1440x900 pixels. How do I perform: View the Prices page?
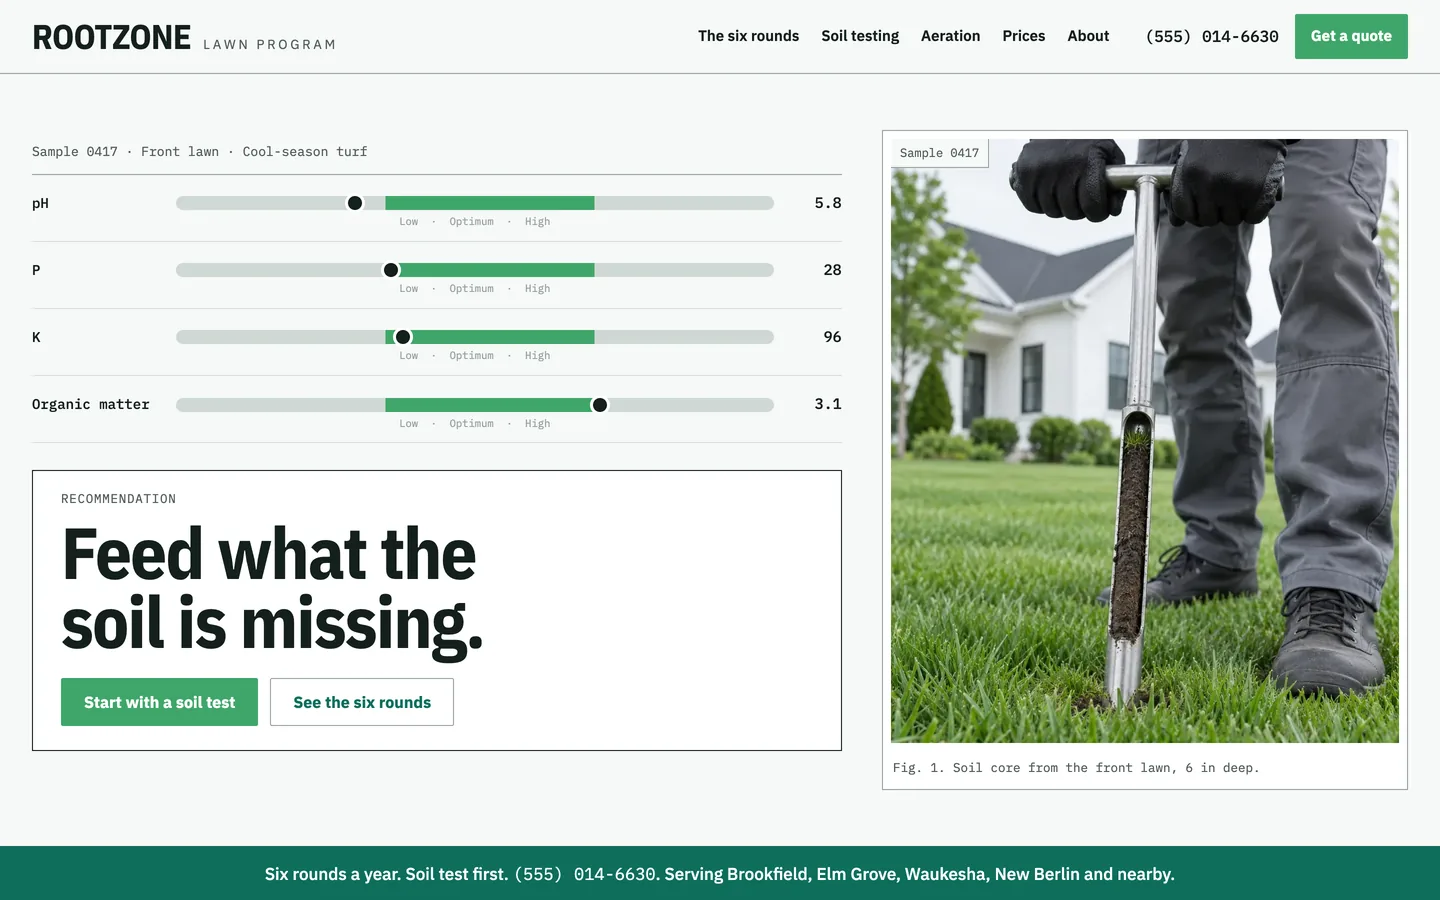1023,36
